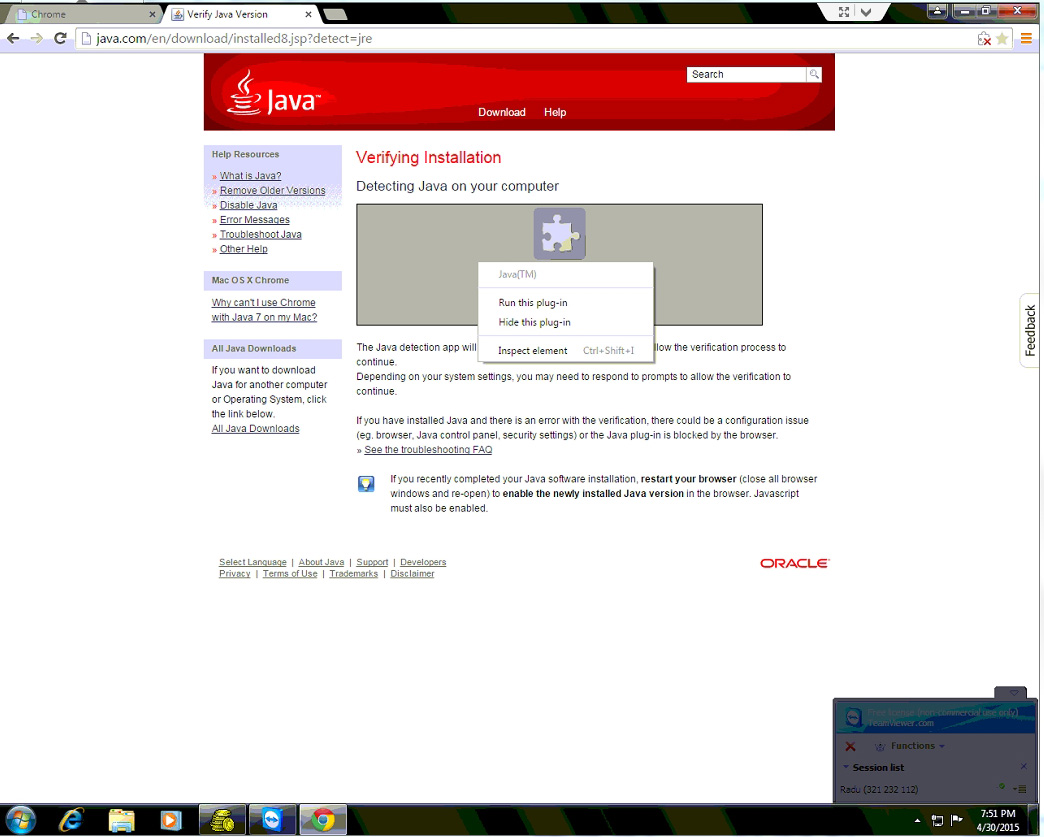Open the Disable Java link
Image resolution: width=1044 pixels, height=837 pixels.
248,205
